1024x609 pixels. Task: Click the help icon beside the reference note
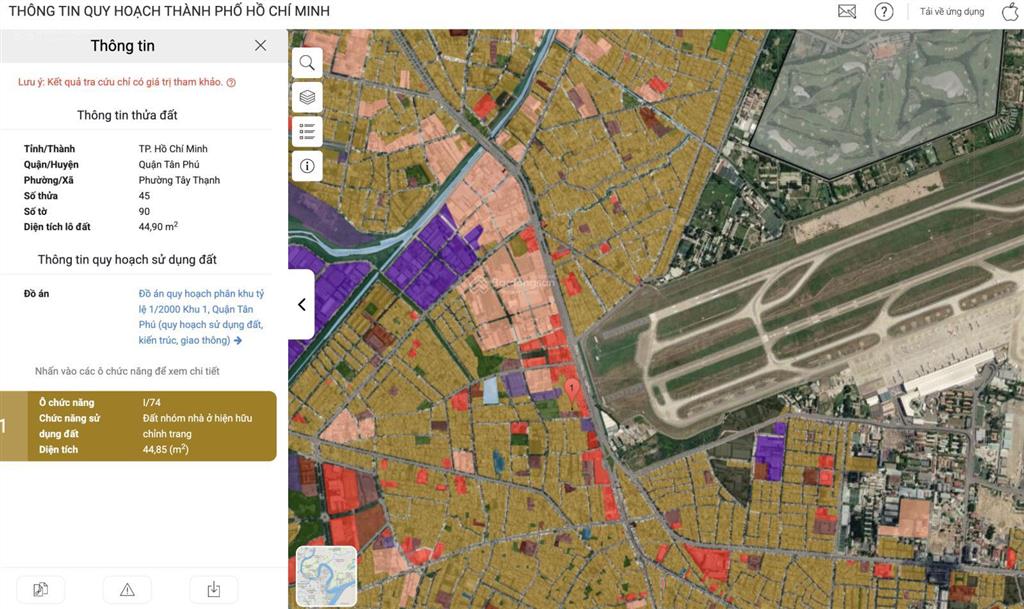pos(231,82)
